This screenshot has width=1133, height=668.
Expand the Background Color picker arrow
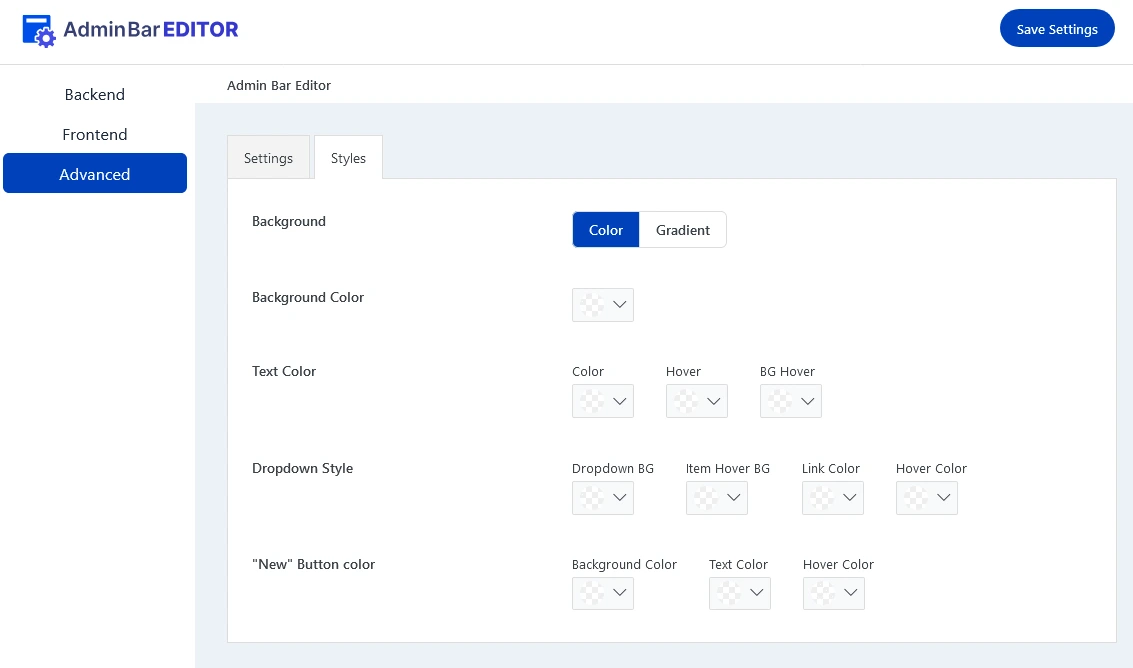[620, 304]
